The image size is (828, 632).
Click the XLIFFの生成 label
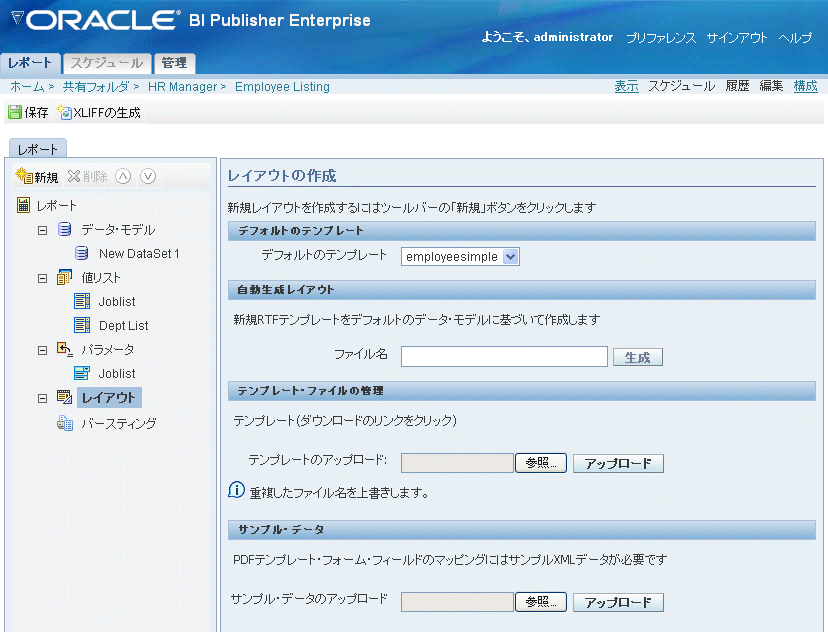(x=107, y=112)
